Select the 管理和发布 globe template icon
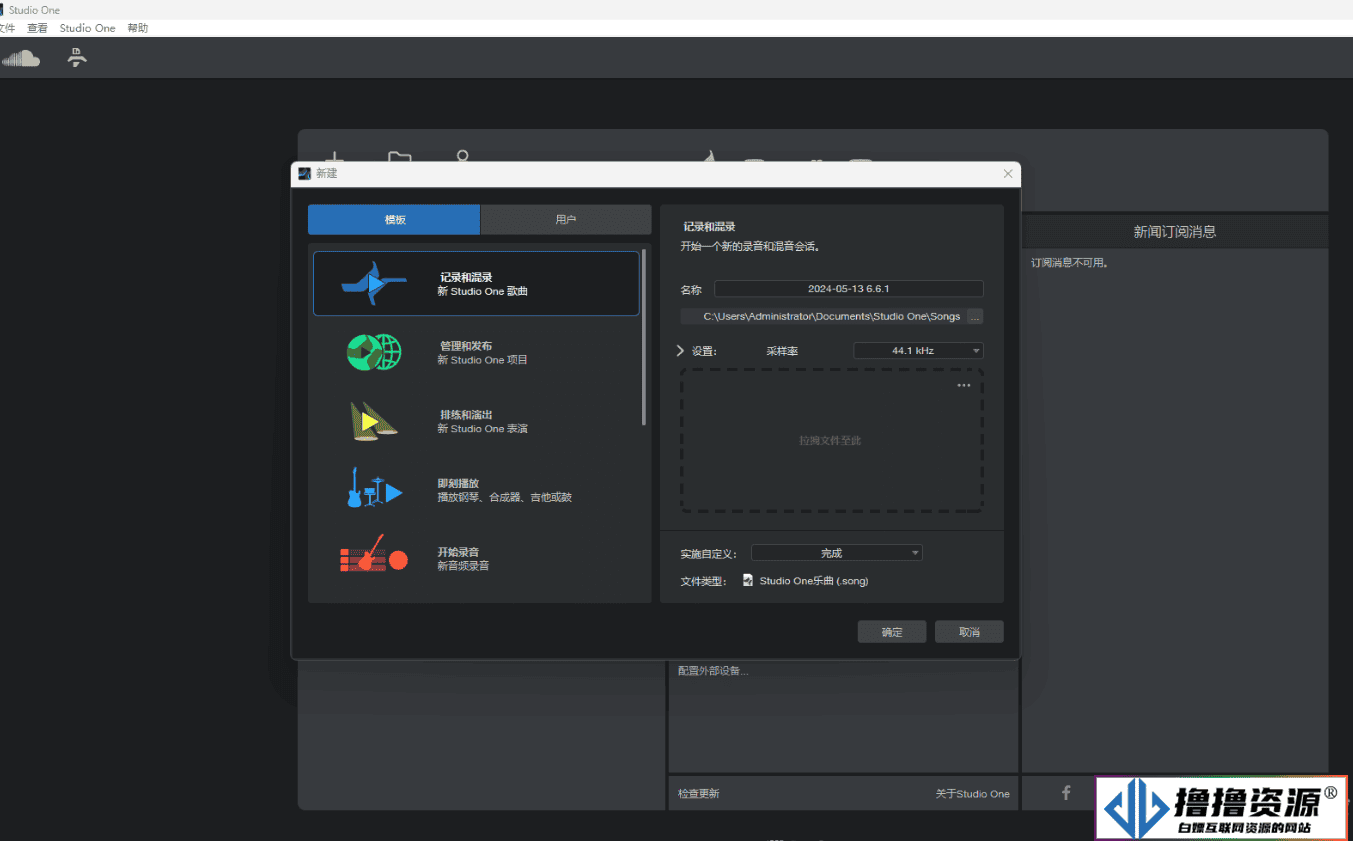Image resolution: width=1353 pixels, height=841 pixels. [x=374, y=352]
